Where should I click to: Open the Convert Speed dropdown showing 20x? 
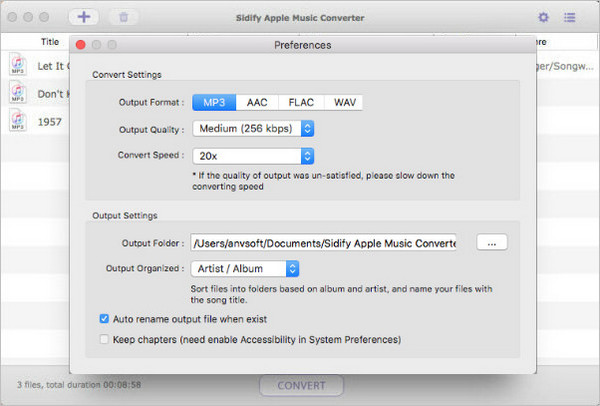253,156
